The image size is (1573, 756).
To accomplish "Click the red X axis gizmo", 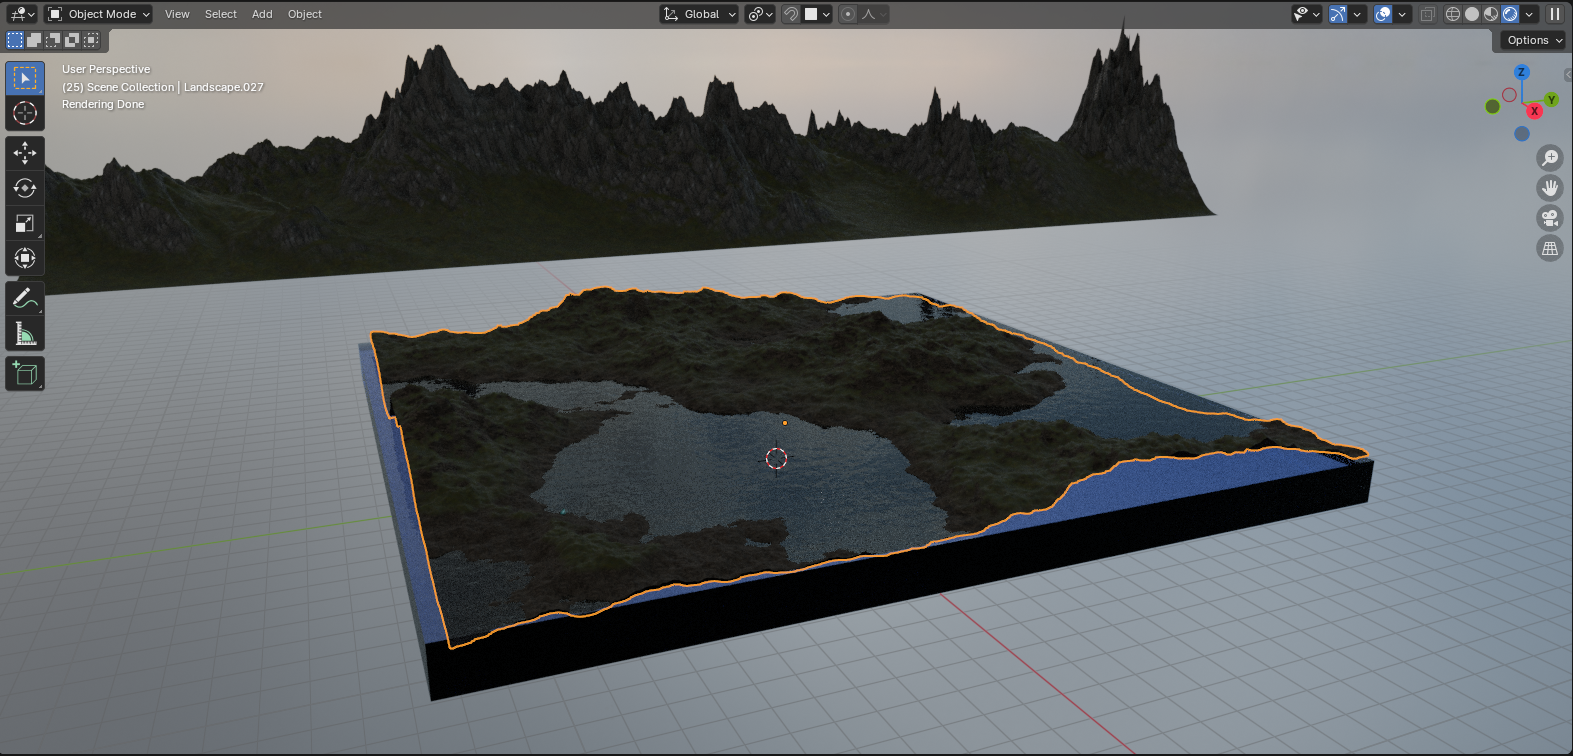I will tap(1534, 111).
